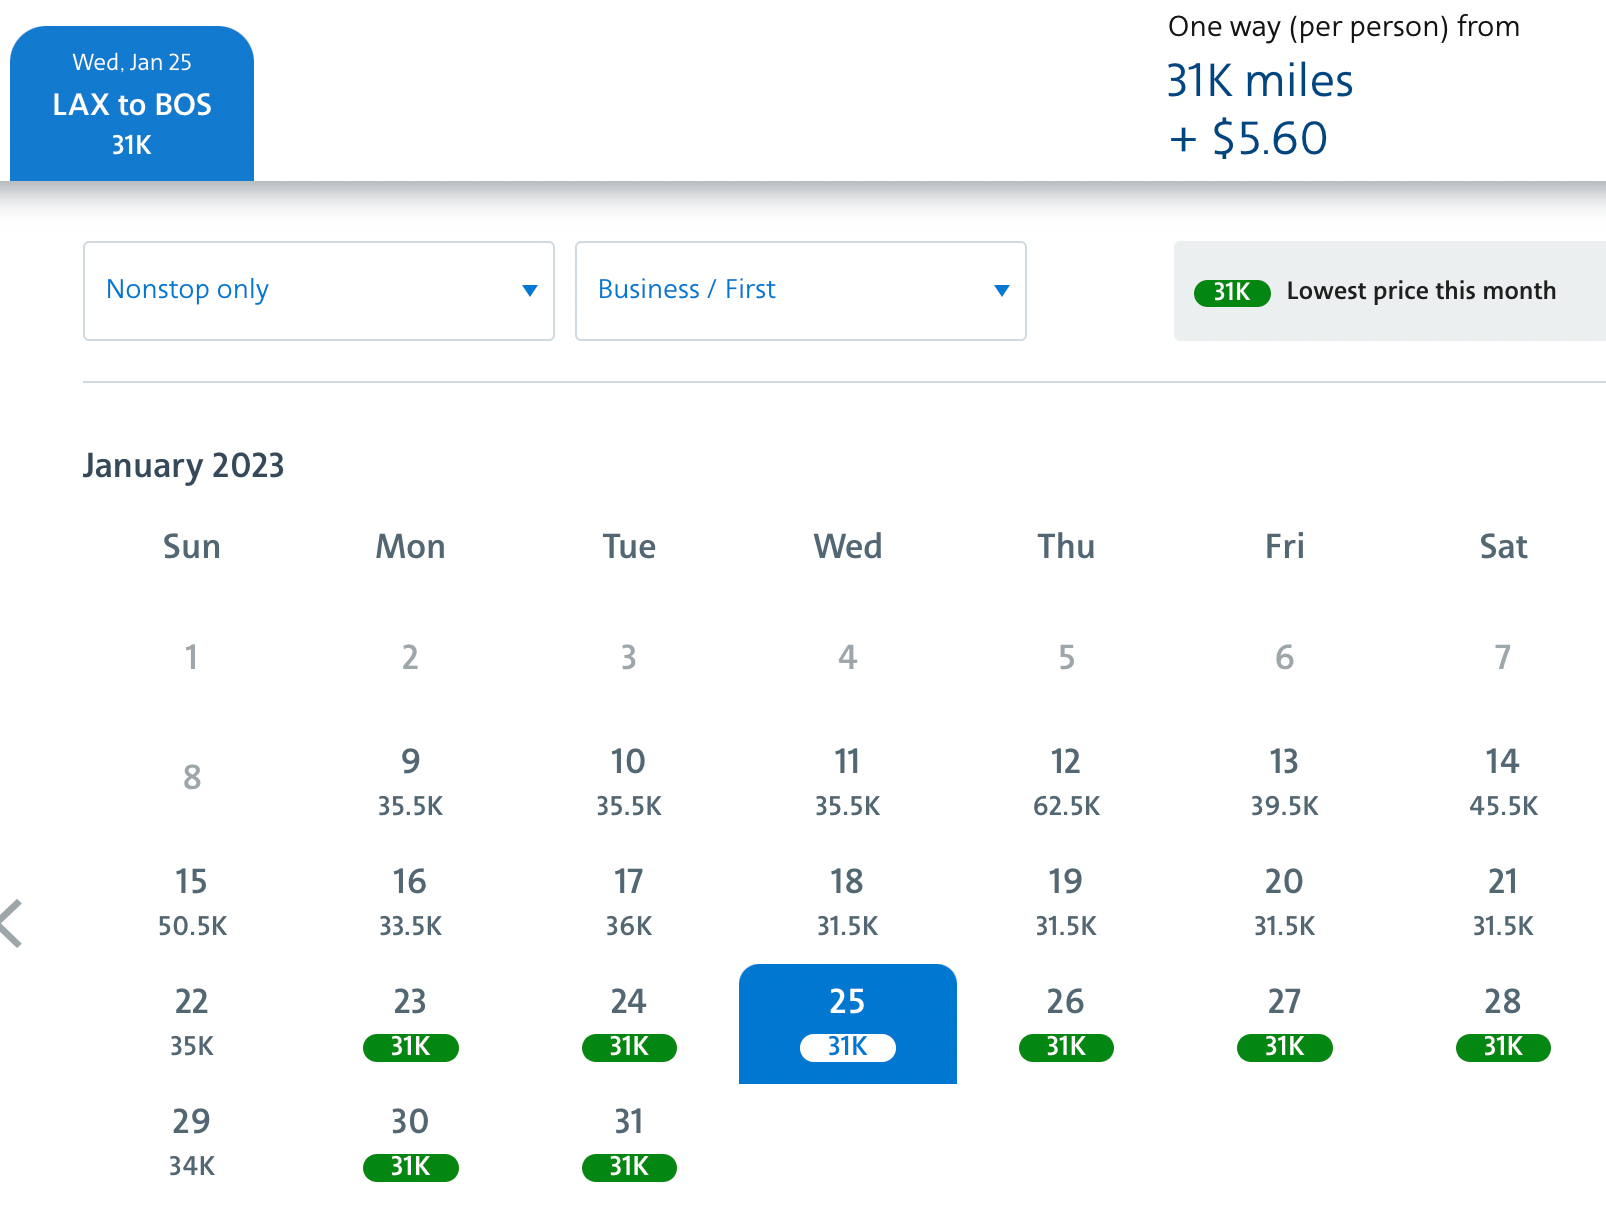Click the 31K legend badge next to Lowest price
The image size is (1606, 1212).
pos(1232,293)
